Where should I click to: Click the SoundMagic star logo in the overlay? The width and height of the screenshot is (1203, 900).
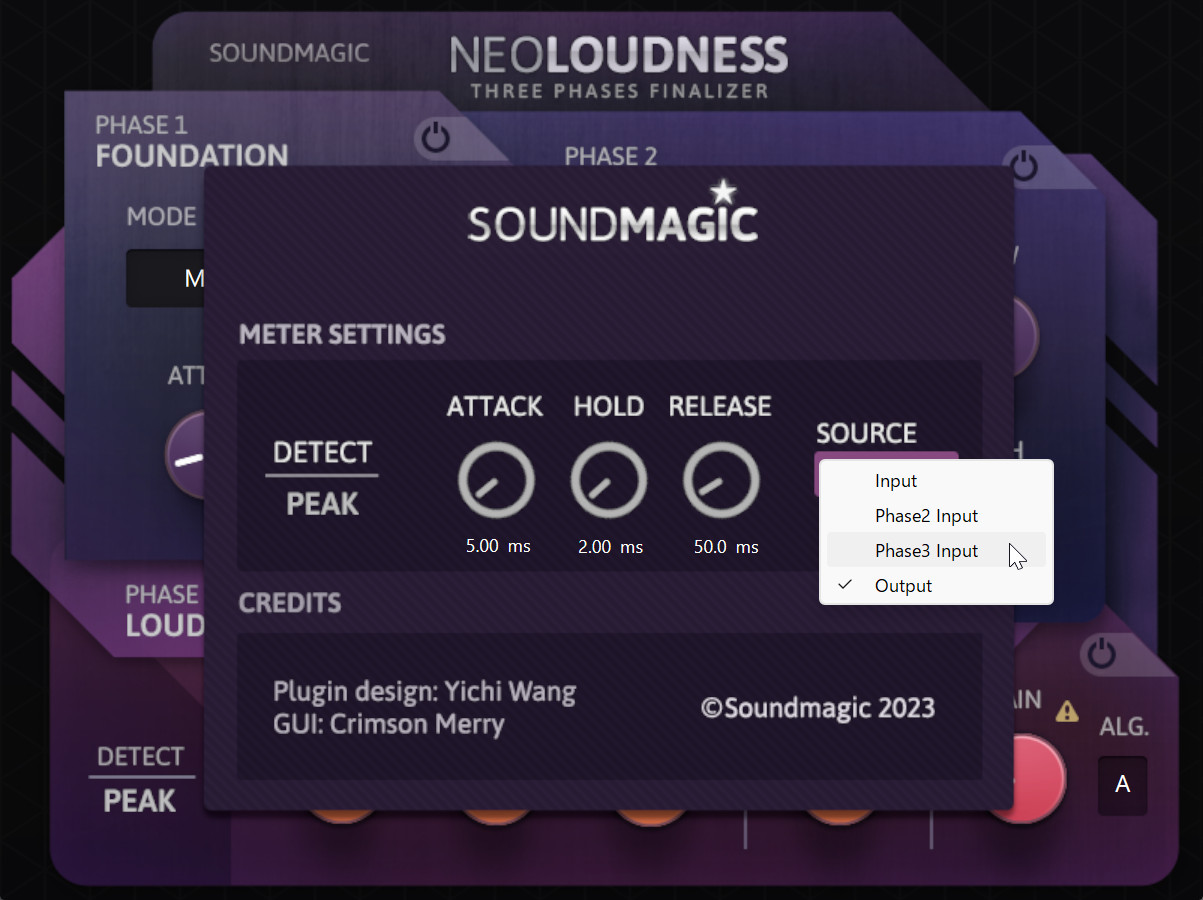[613, 212]
